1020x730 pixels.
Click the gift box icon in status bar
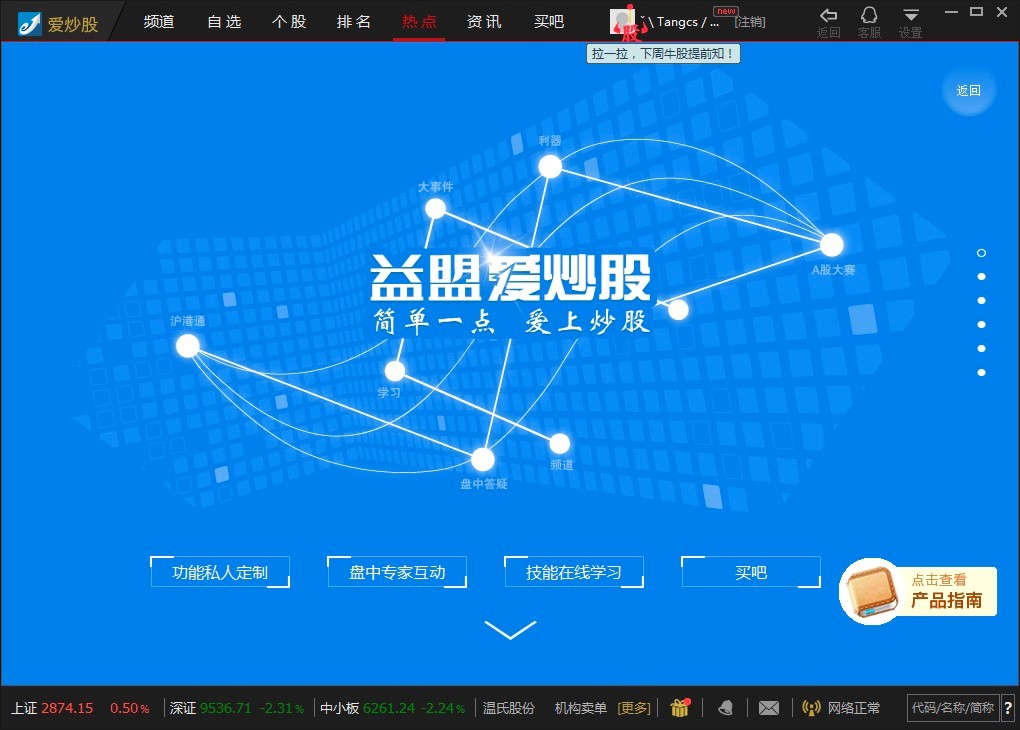point(680,707)
